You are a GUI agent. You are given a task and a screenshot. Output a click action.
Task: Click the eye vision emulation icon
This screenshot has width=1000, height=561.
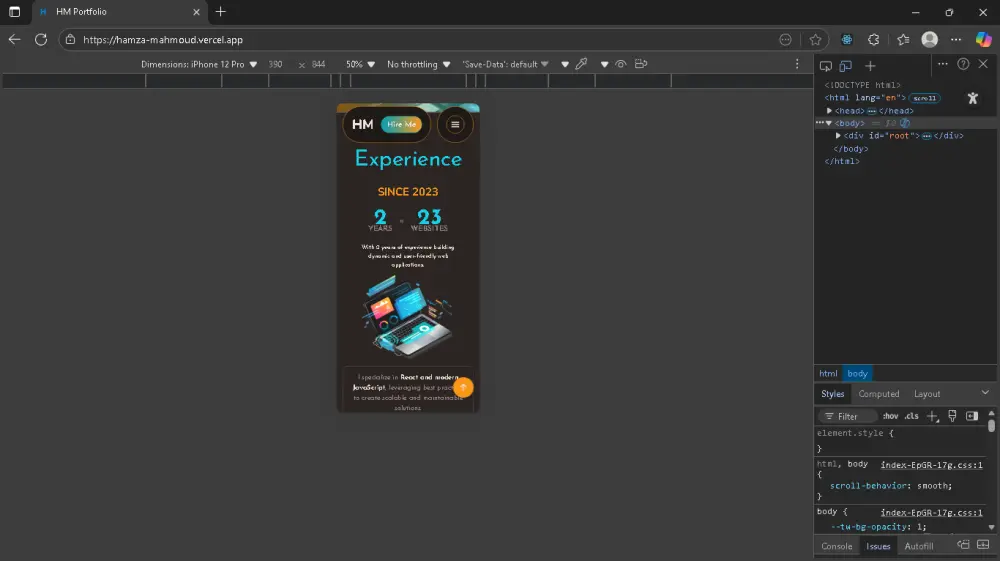(x=621, y=64)
